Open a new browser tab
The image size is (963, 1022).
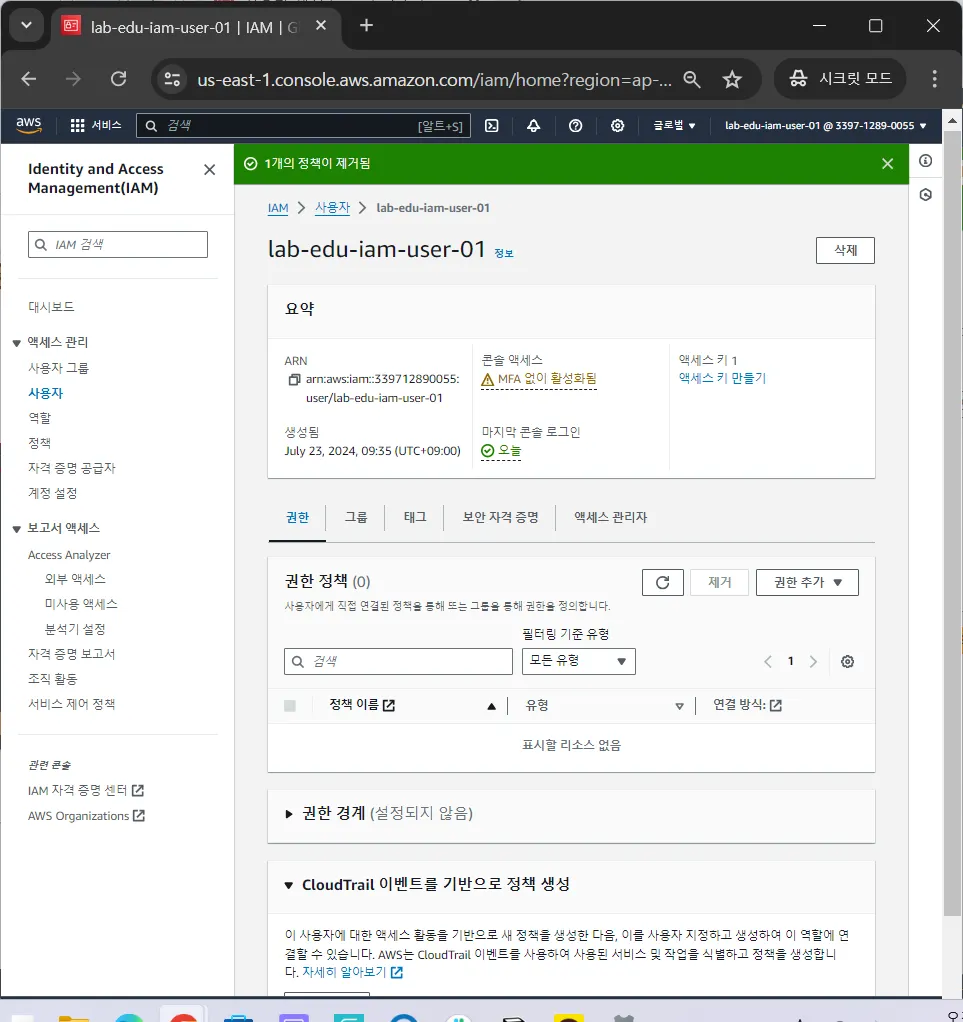click(366, 25)
